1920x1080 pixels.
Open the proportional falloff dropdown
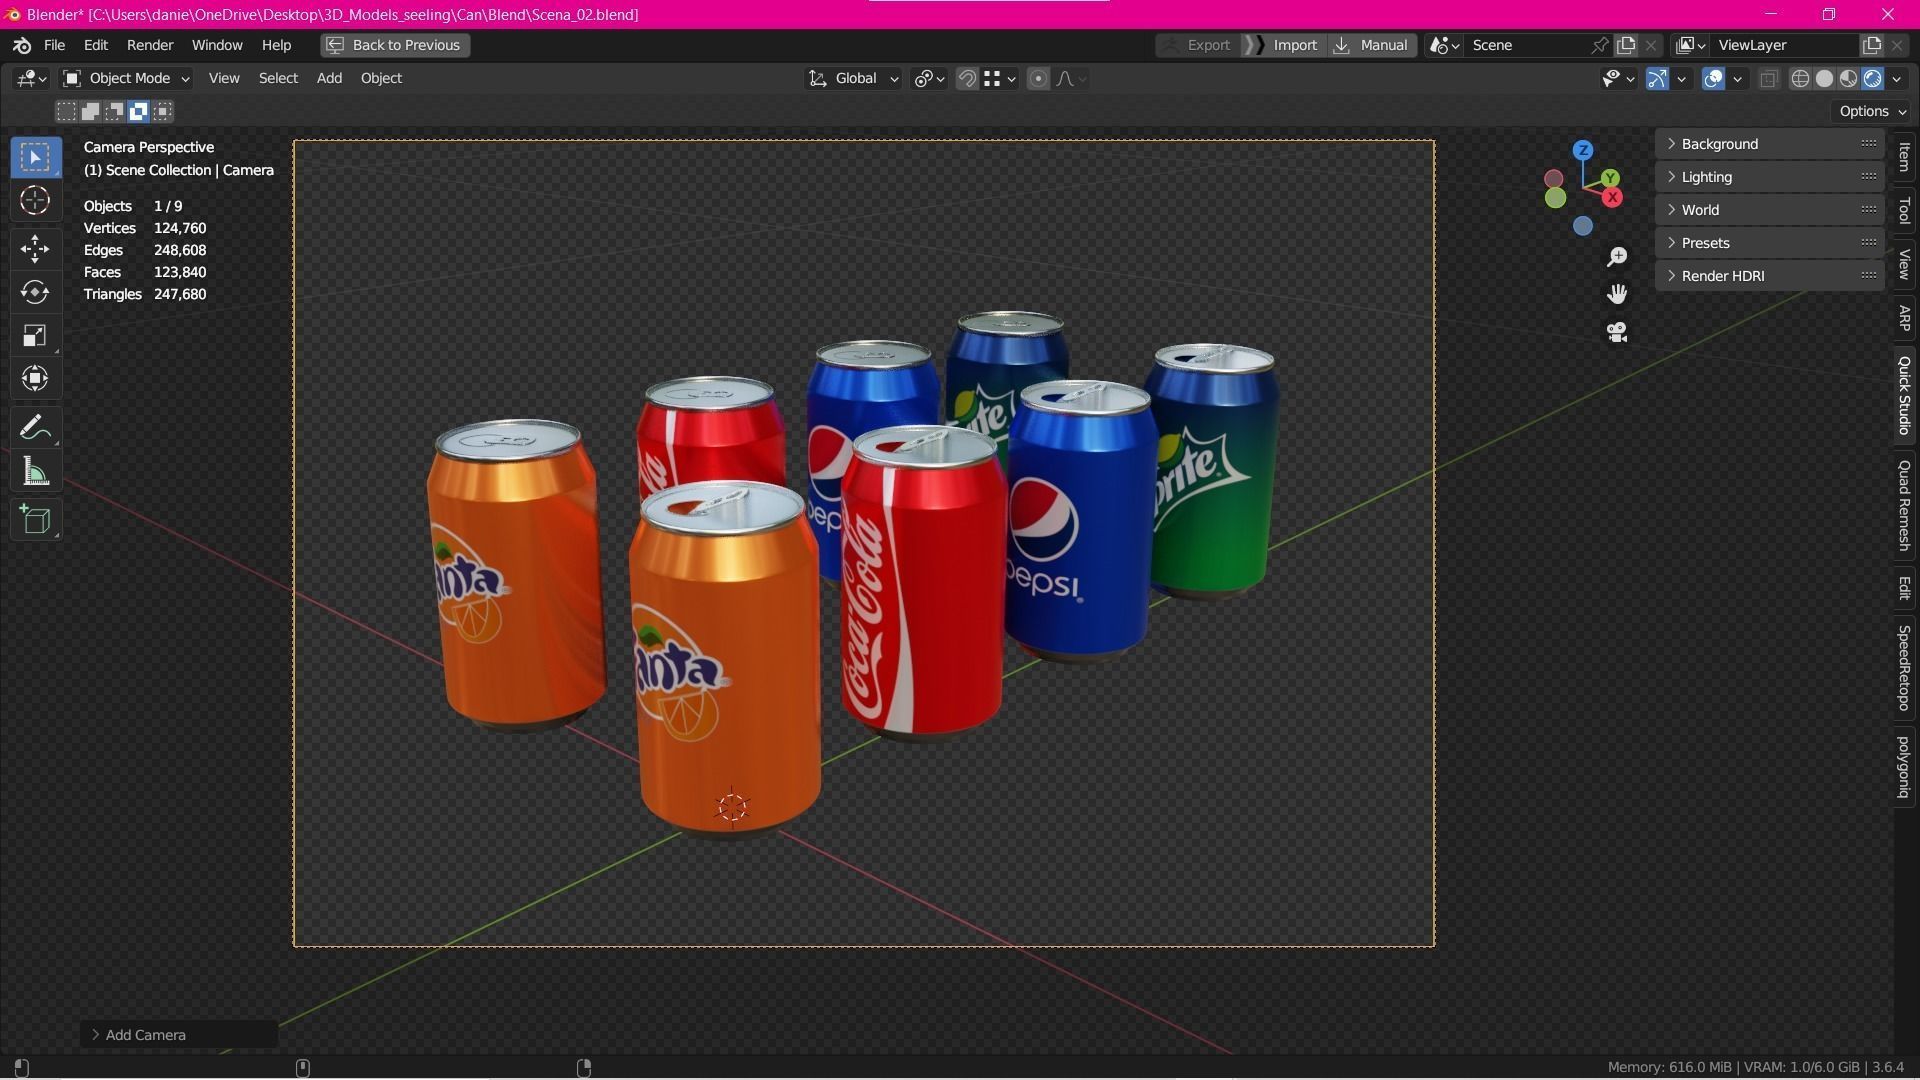[1071, 78]
